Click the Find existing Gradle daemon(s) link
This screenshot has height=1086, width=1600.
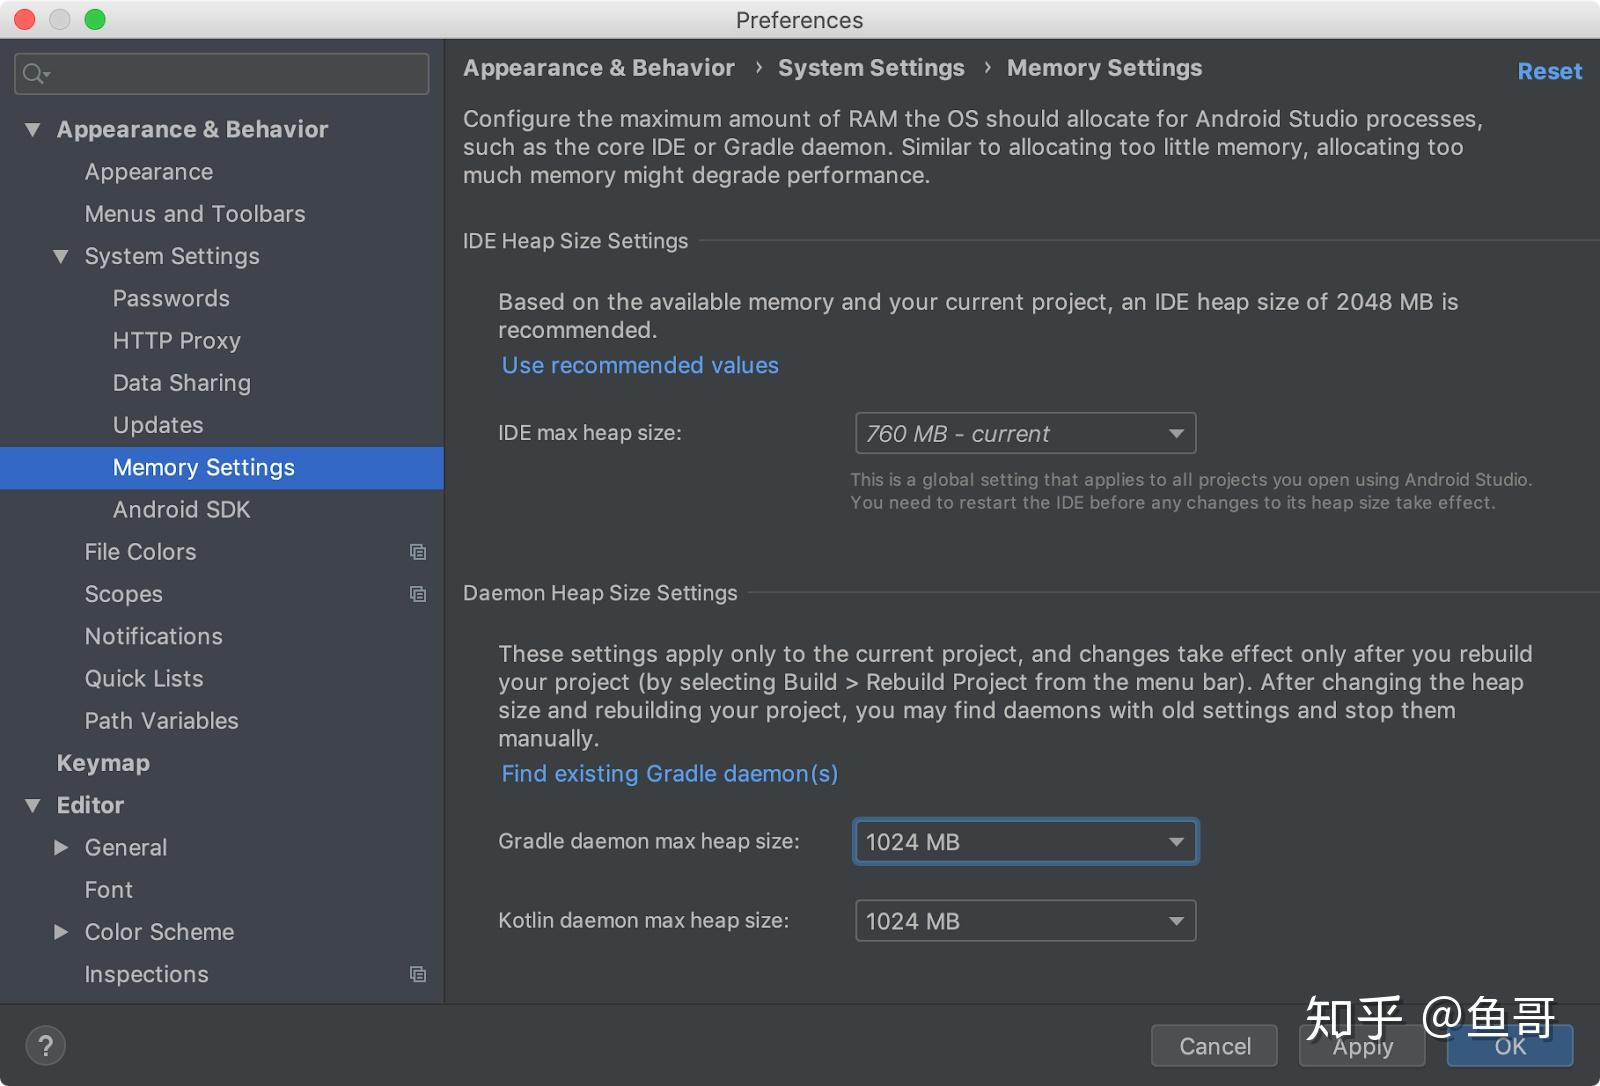[670, 773]
